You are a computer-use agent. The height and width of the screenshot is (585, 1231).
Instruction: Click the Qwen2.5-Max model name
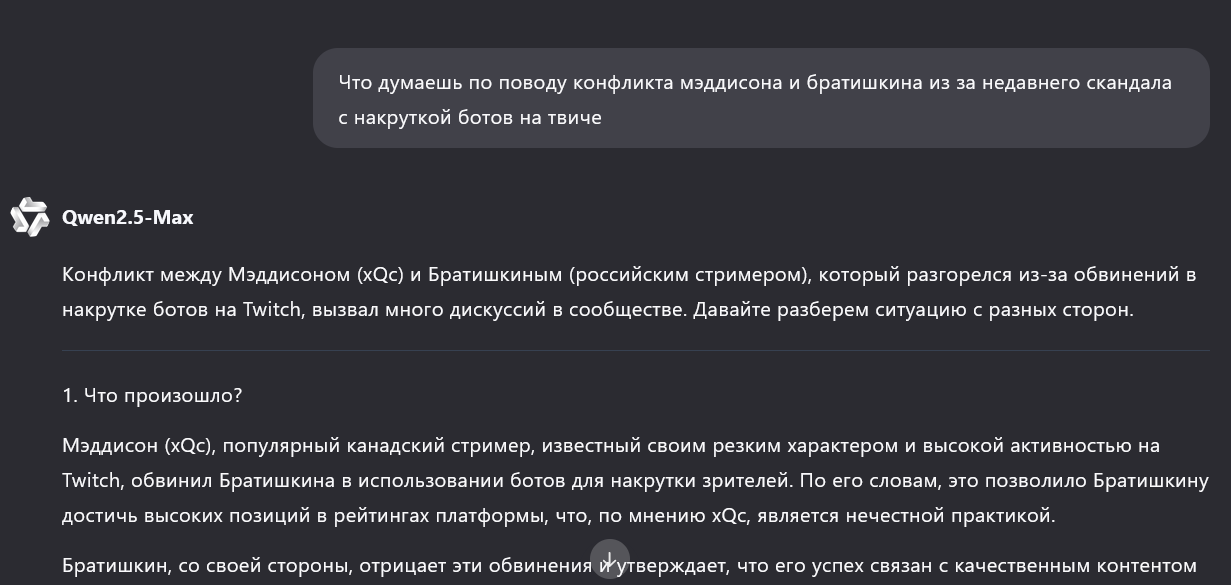point(127,217)
